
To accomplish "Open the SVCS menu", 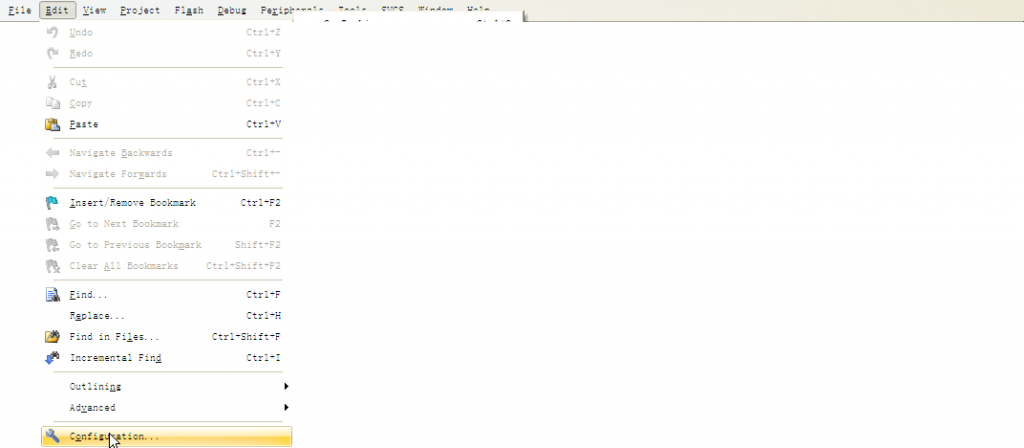I will pos(393,10).
